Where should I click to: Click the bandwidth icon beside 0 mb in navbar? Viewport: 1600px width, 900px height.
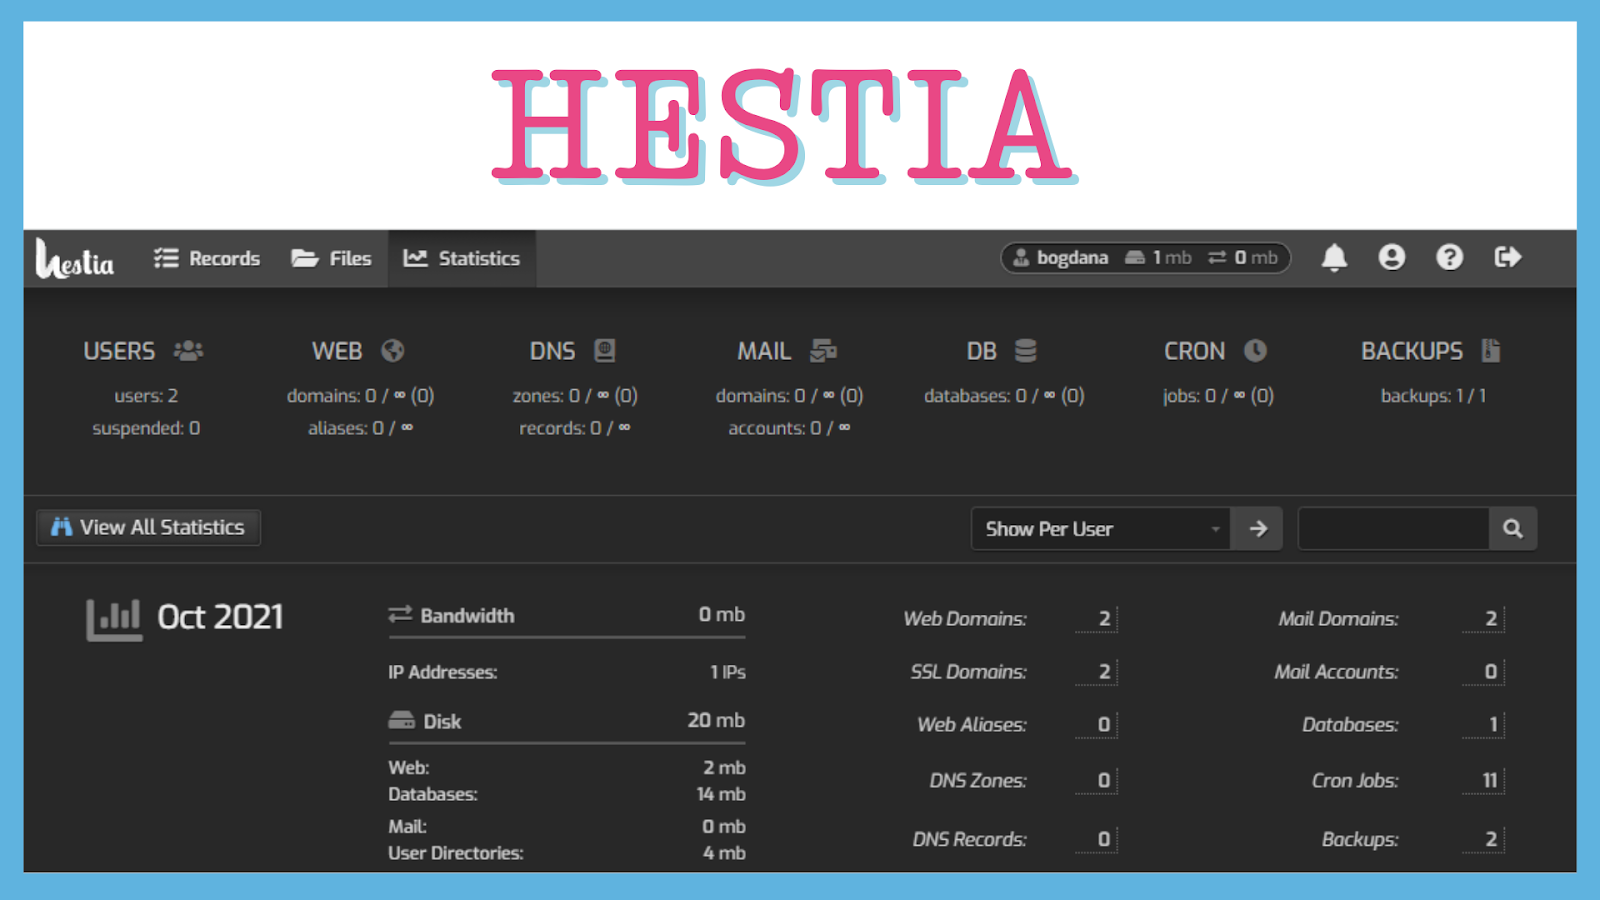click(1217, 258)
